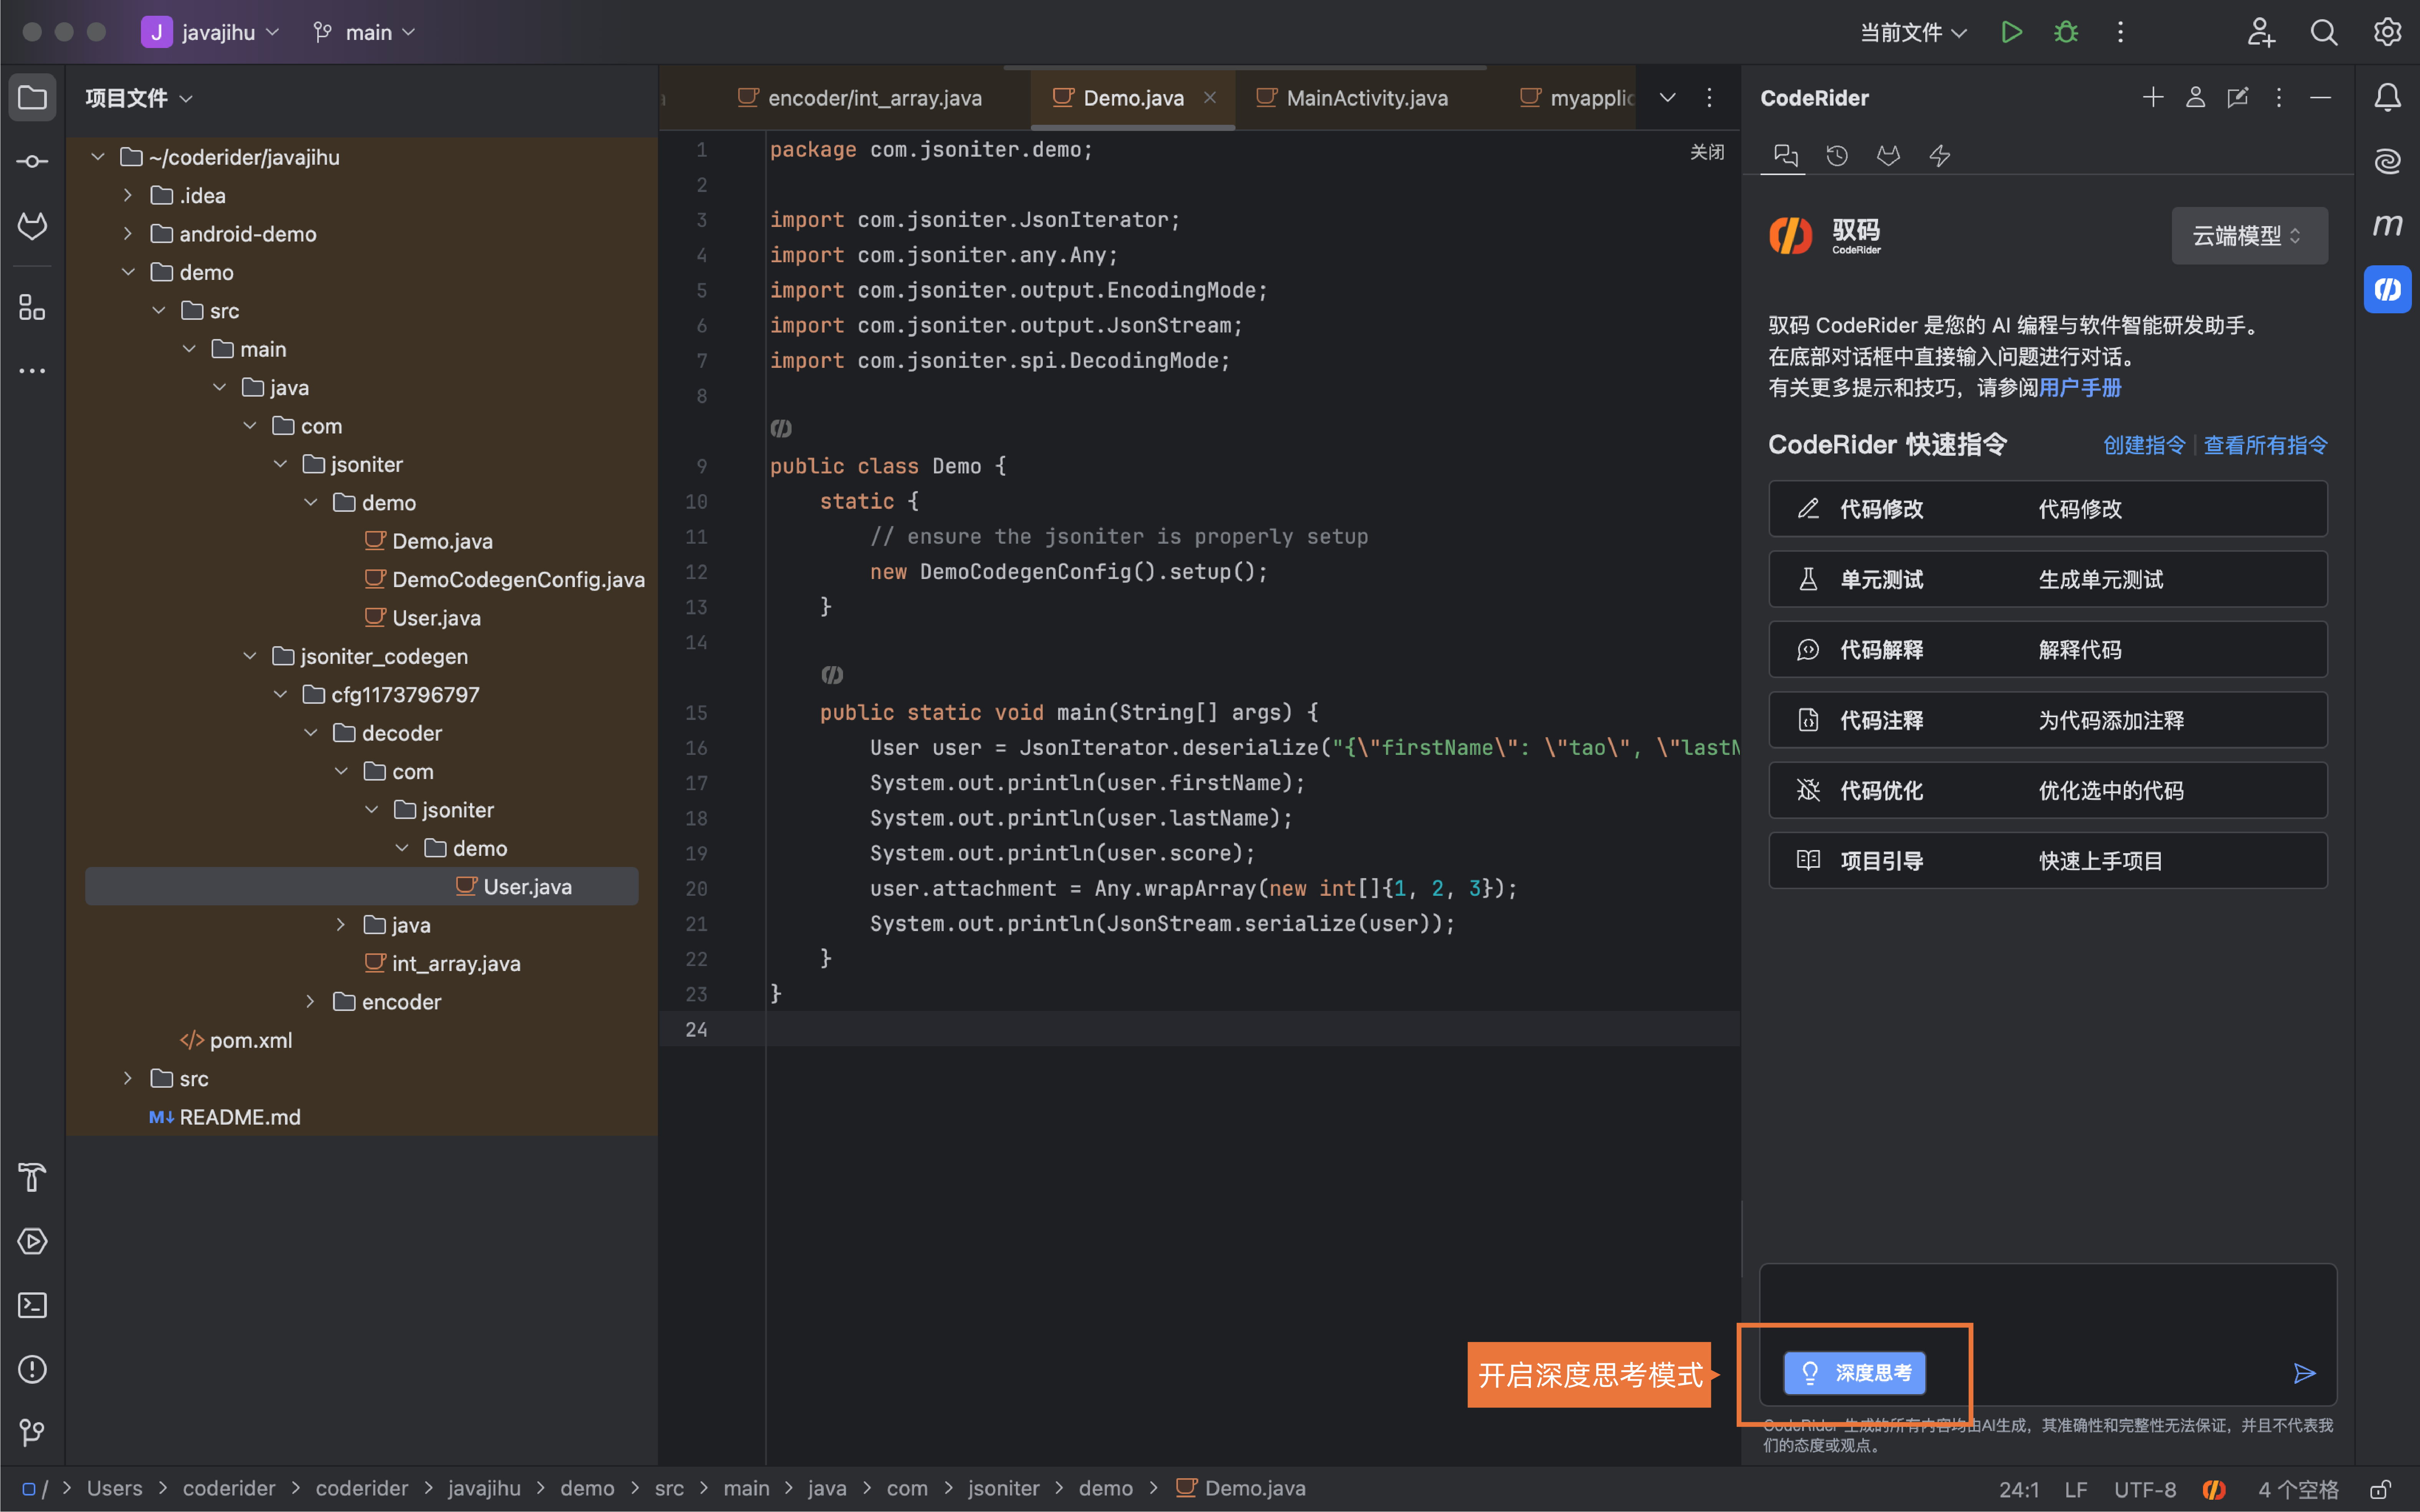Open the Commit tool window icon

32,162
